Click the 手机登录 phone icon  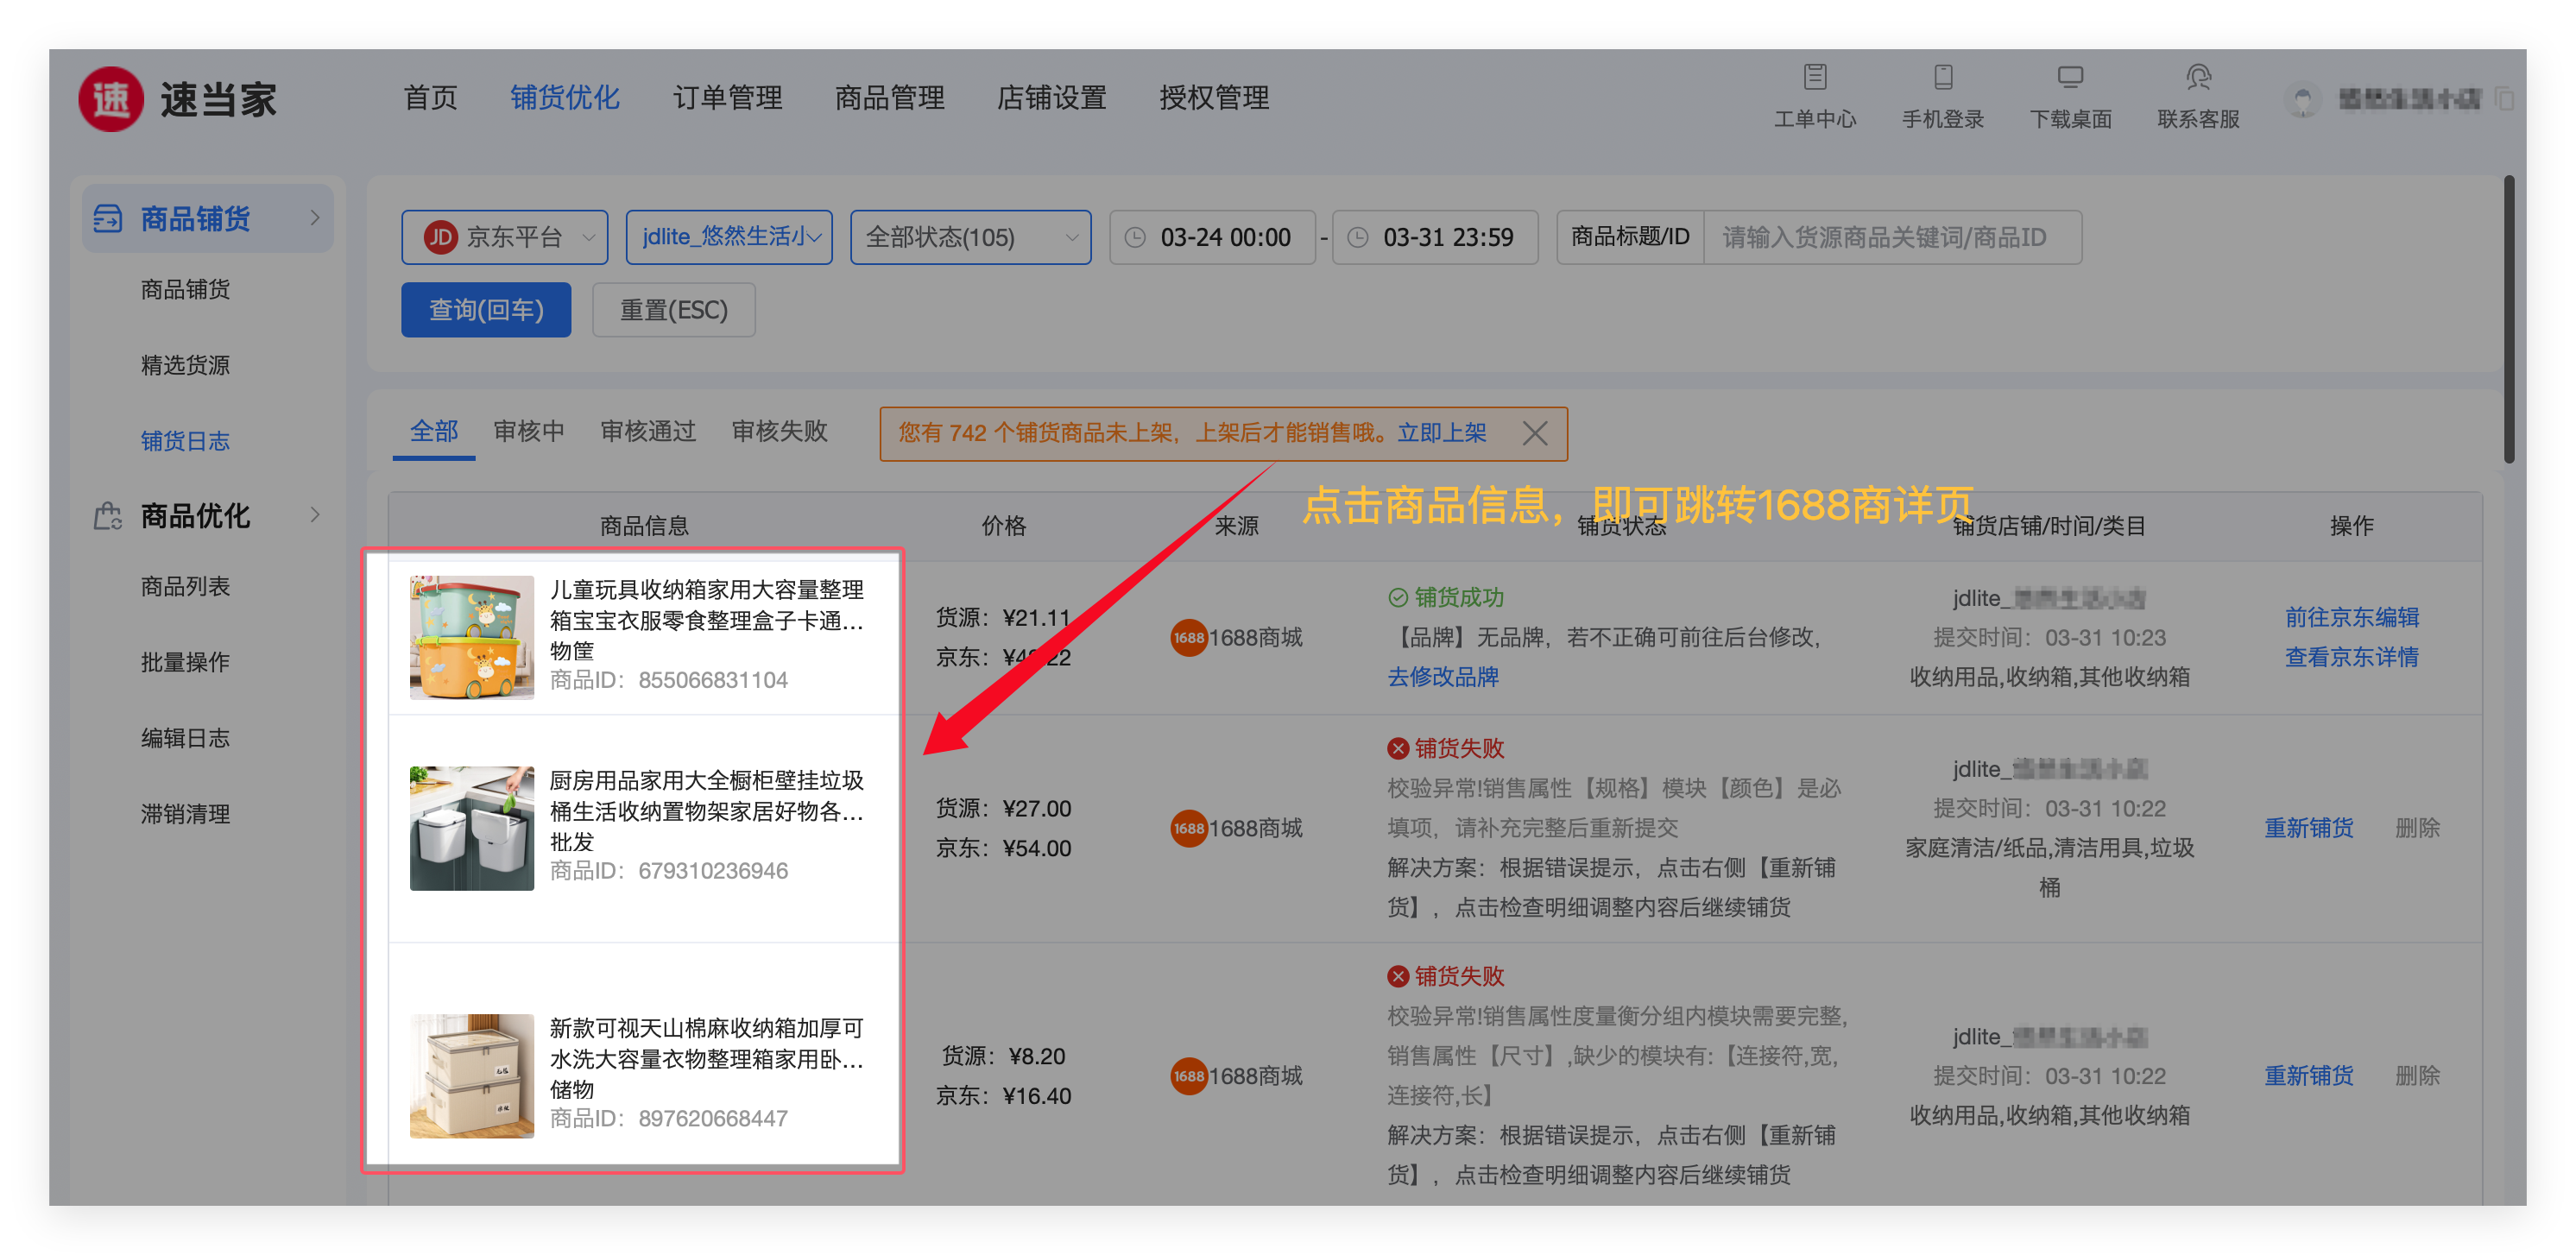coord(1943,77)
